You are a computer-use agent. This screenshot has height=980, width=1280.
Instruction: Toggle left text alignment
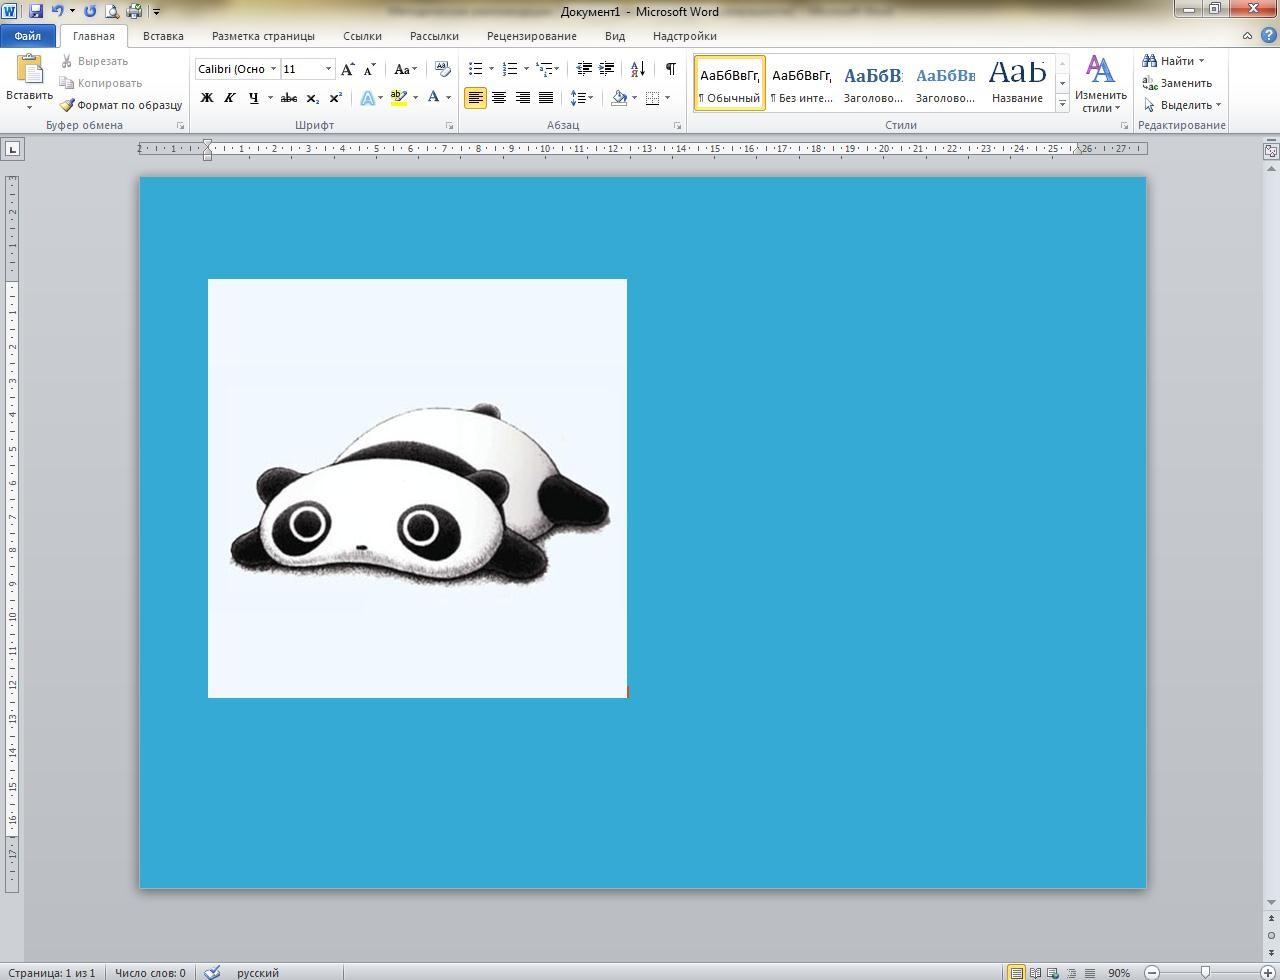475,98
